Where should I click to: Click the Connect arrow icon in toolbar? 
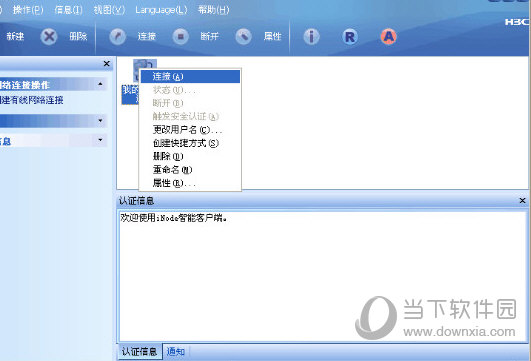[x=118, y=36]
